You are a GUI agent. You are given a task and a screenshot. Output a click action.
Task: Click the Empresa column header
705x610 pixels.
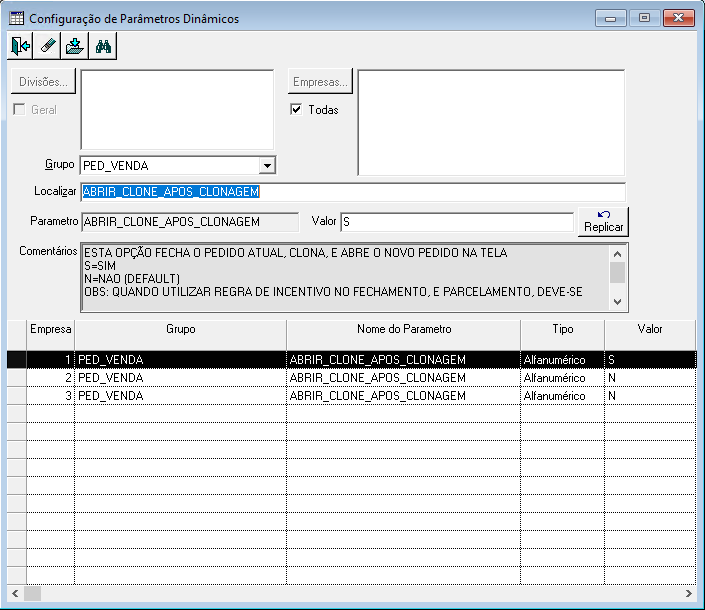[x=50, y=334]
